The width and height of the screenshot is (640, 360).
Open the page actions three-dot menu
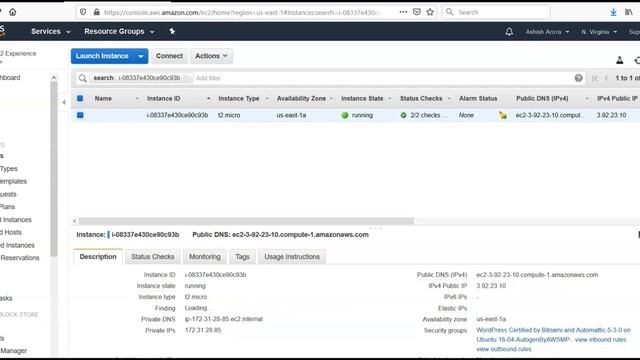coord(403,12)
